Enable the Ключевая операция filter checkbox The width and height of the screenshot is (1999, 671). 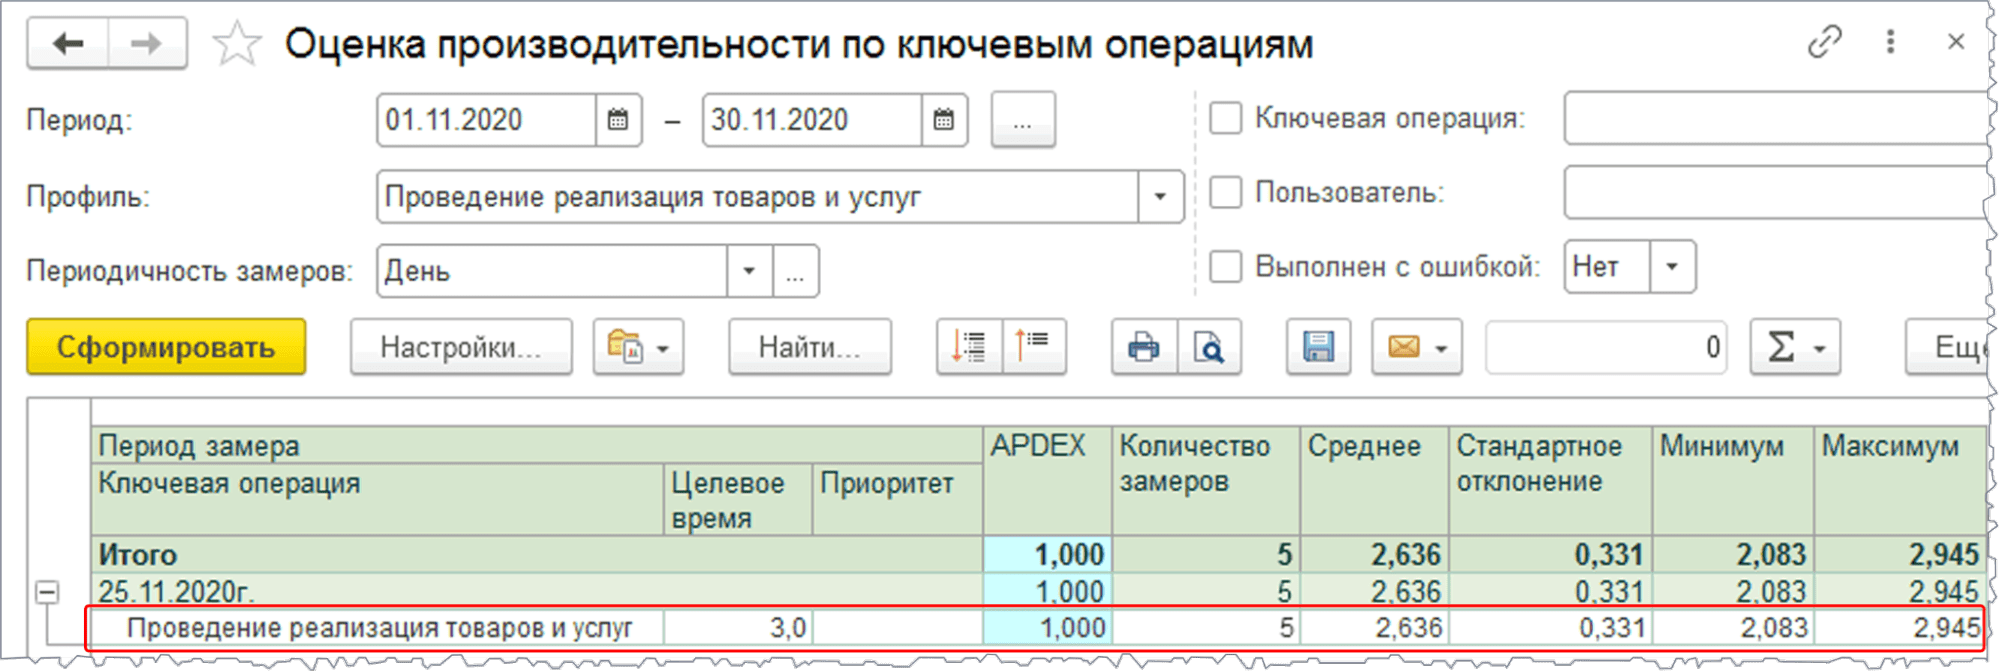(1225, 118)
